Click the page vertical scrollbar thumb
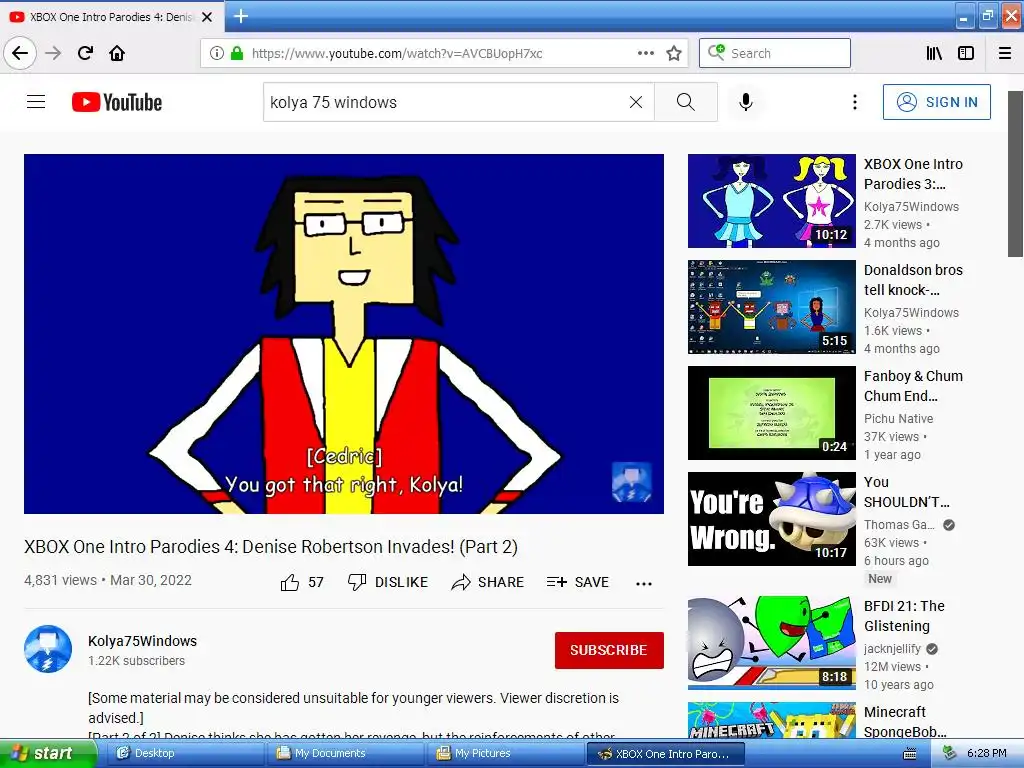Image resolution: width=1024 pixels, height=768 pixels. tap(1016, 174)
